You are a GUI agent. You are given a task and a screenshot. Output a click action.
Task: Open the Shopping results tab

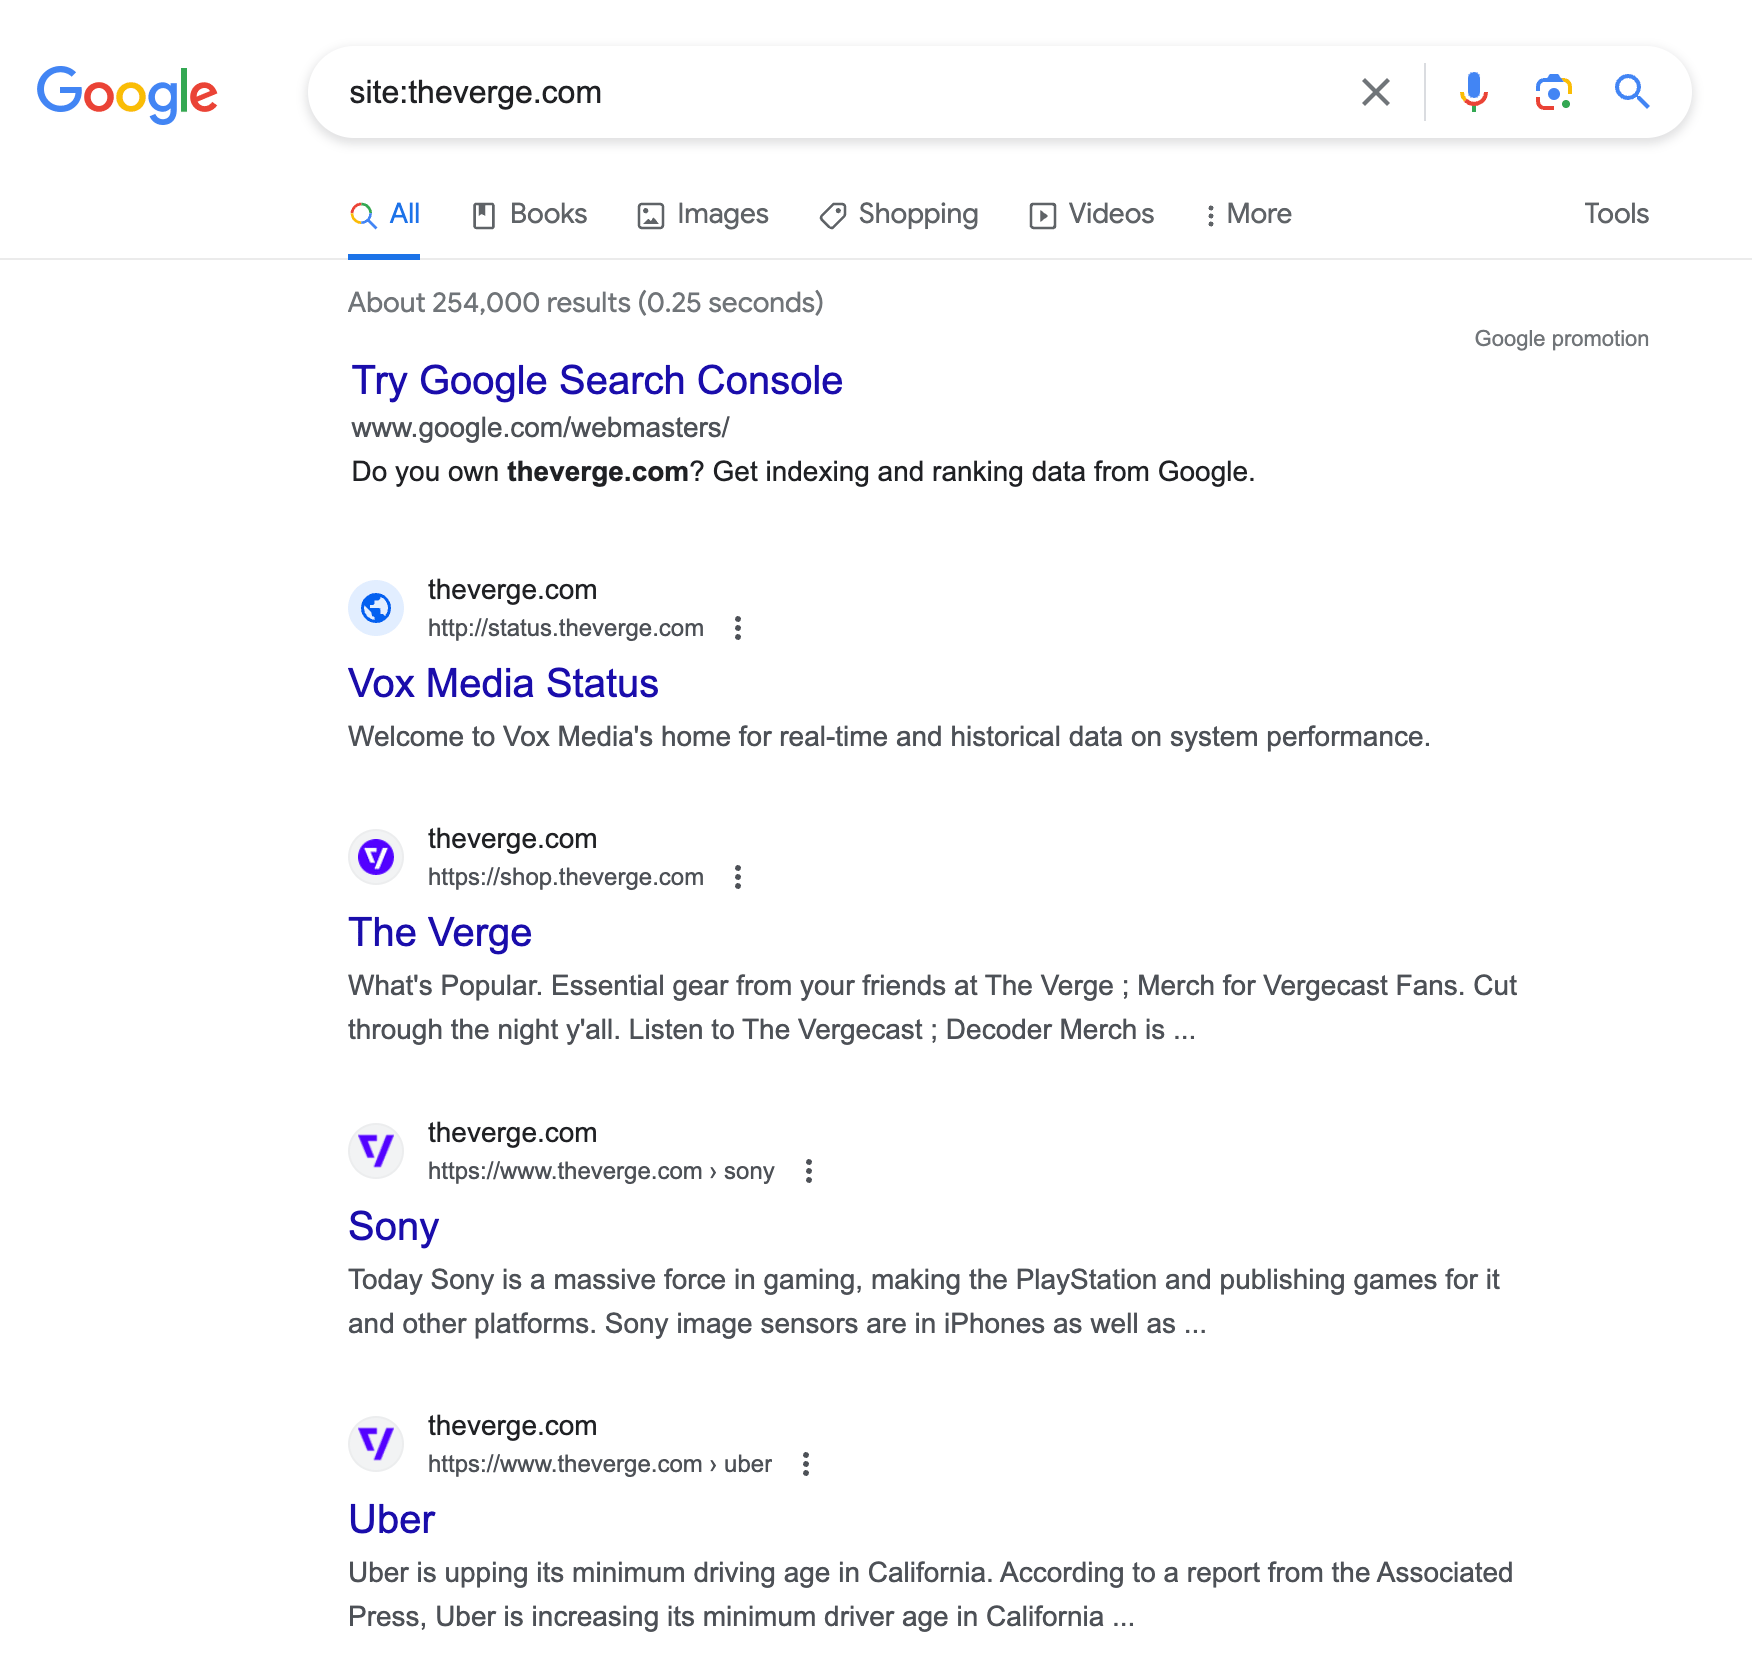coord(897,213)
